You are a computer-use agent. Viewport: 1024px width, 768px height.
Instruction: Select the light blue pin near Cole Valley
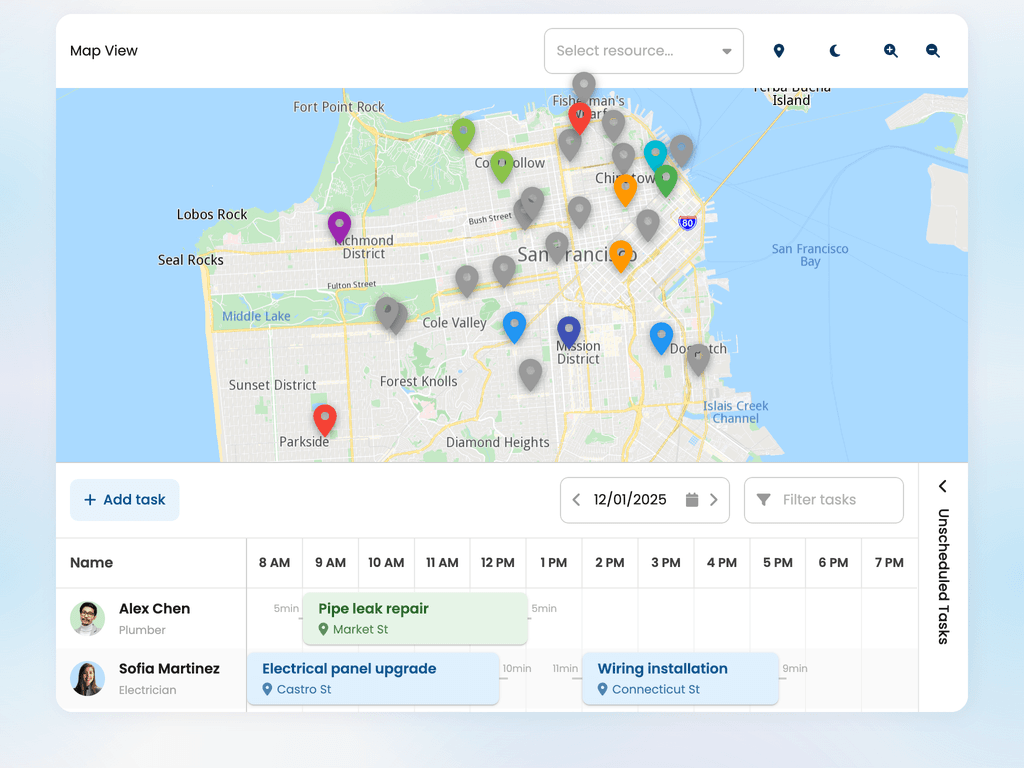pos(514,327)
